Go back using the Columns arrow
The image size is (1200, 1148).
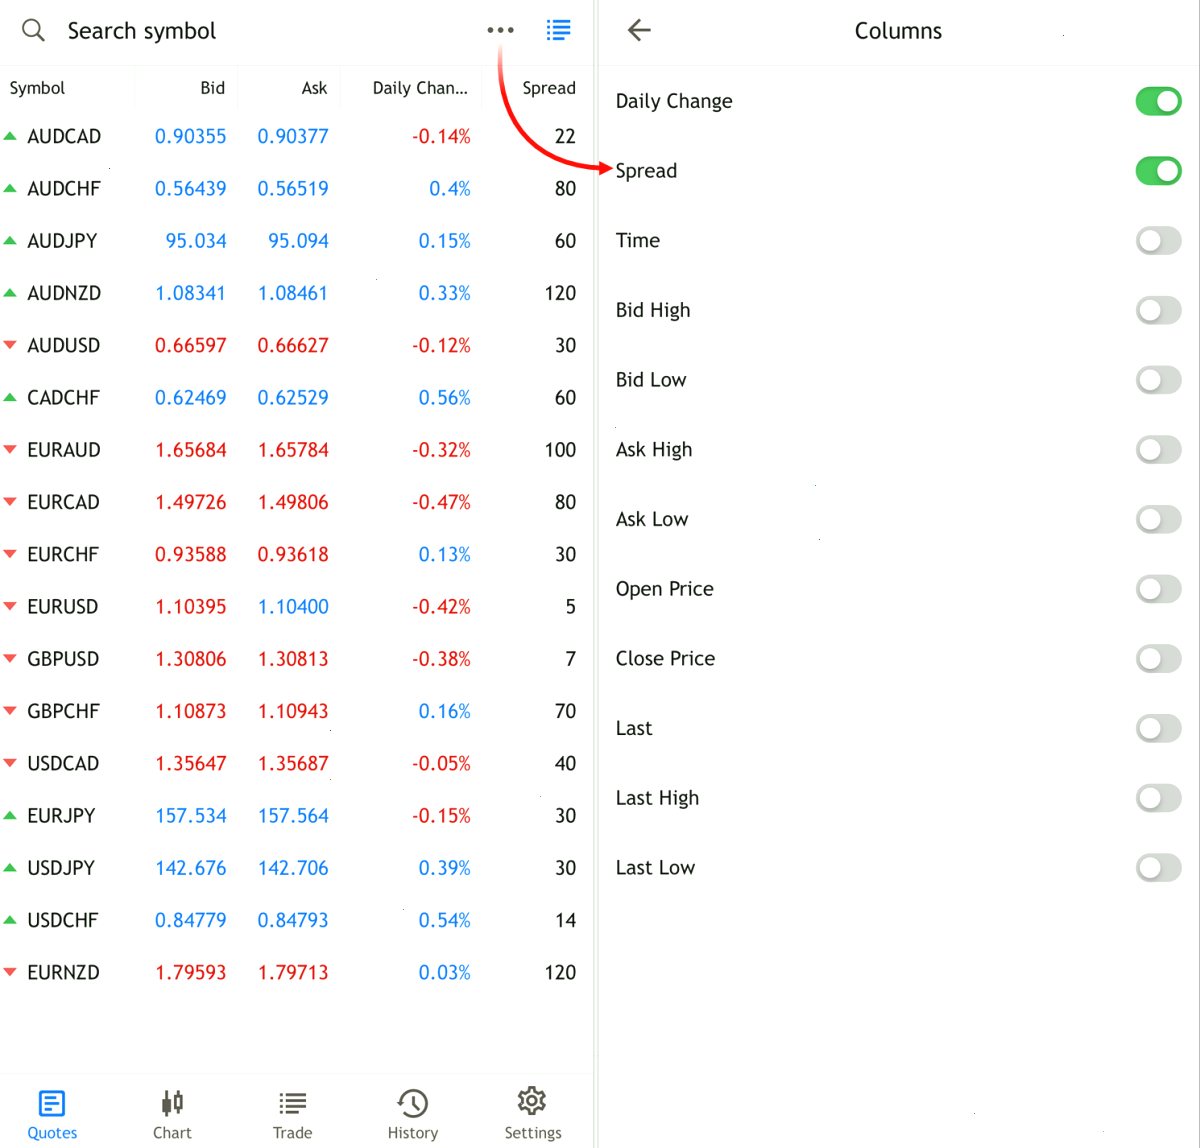pyautogui.click(x=639, y=30)
